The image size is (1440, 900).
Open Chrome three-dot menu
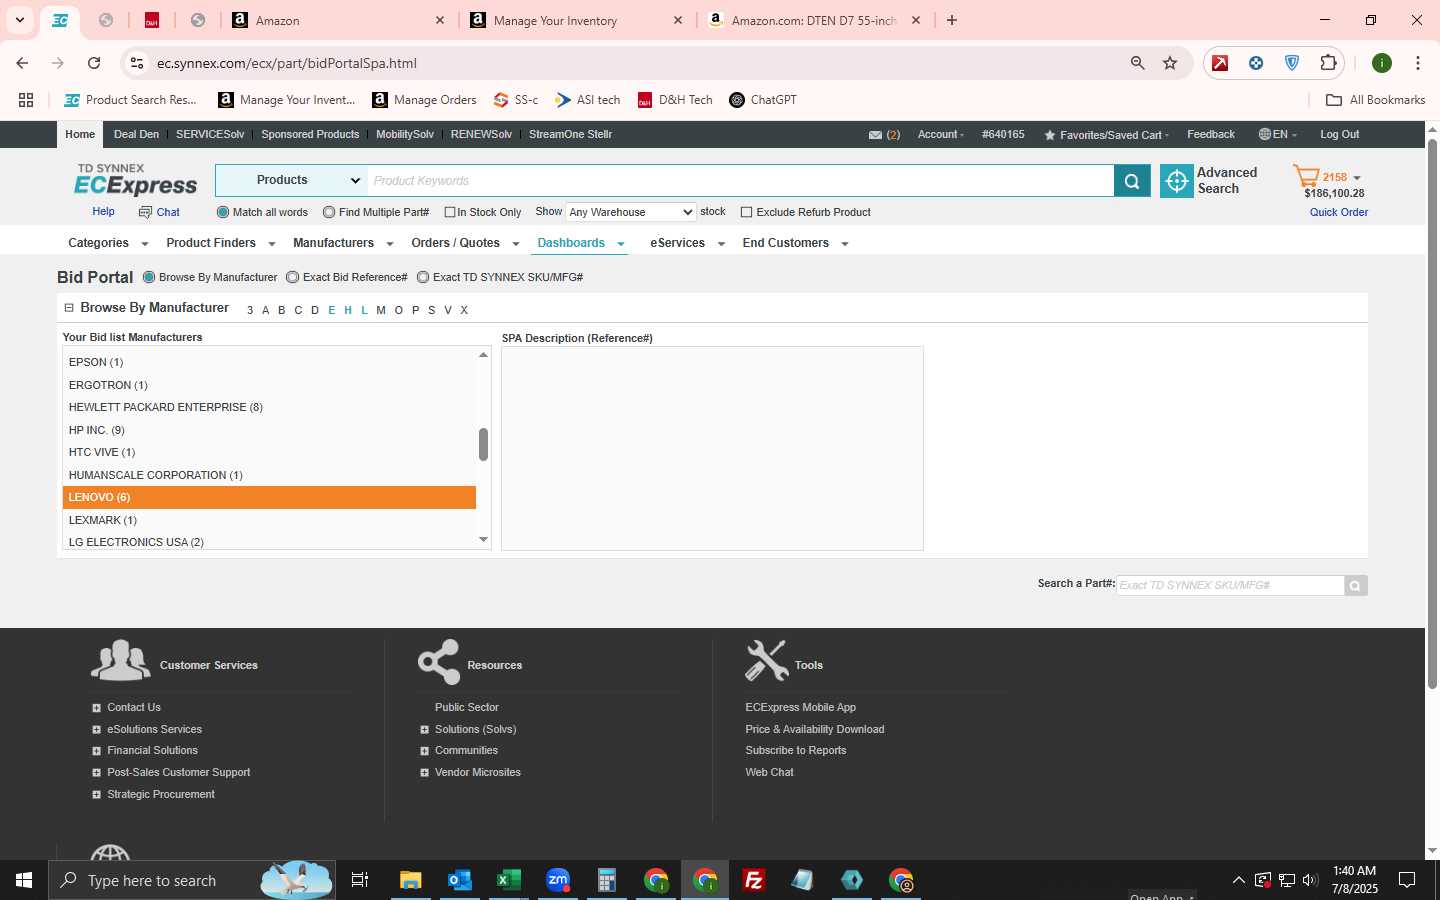coord(1418,63)
